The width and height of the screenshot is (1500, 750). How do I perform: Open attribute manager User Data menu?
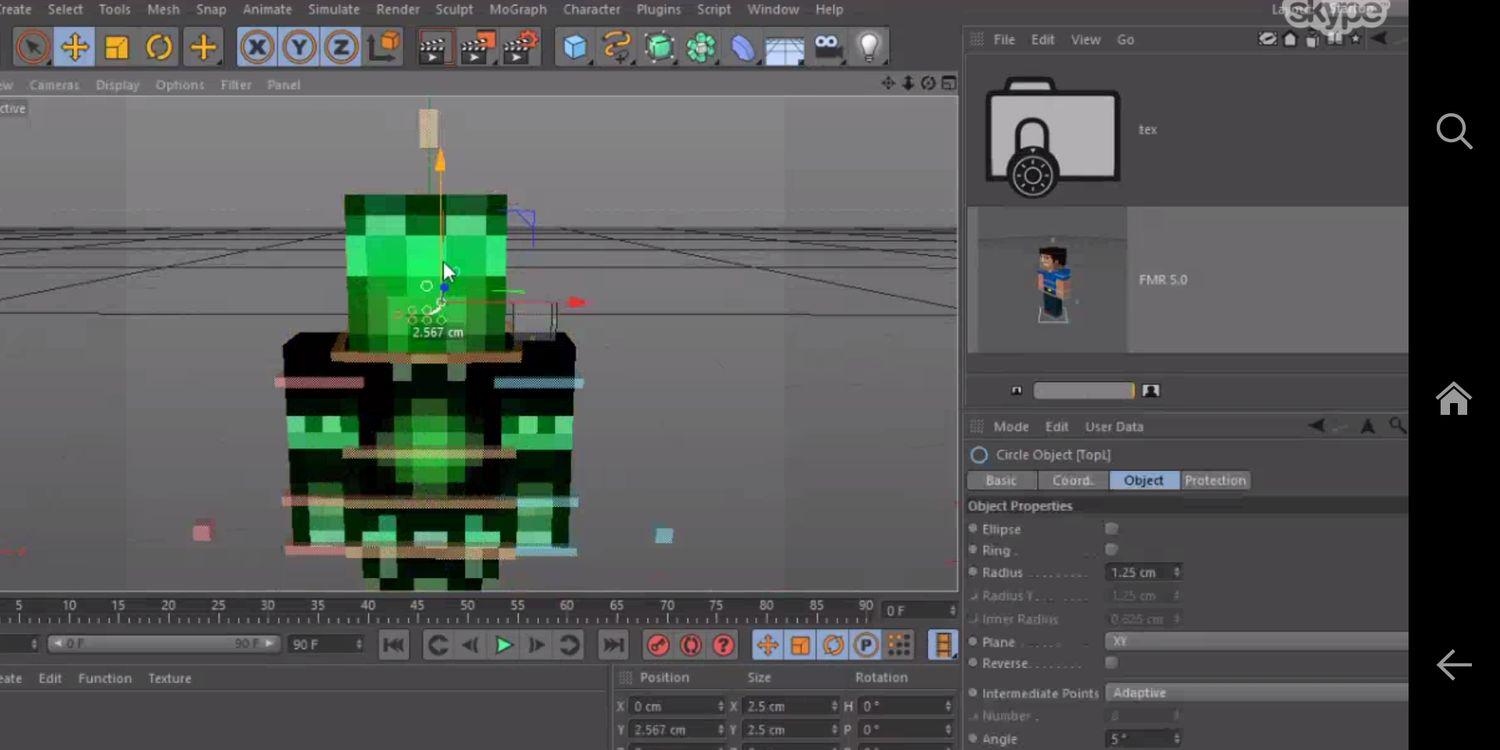tap(1114, 426)
